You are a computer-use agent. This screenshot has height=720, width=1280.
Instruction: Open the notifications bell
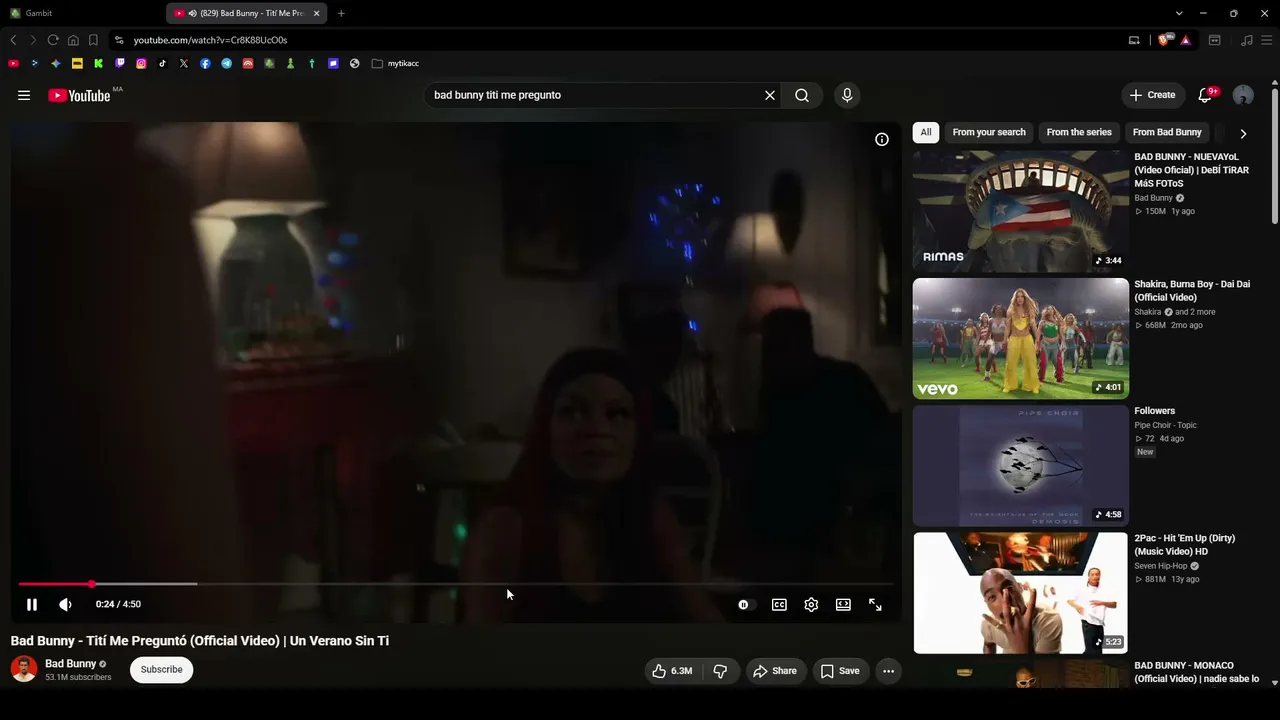(x=1205, y=95)
